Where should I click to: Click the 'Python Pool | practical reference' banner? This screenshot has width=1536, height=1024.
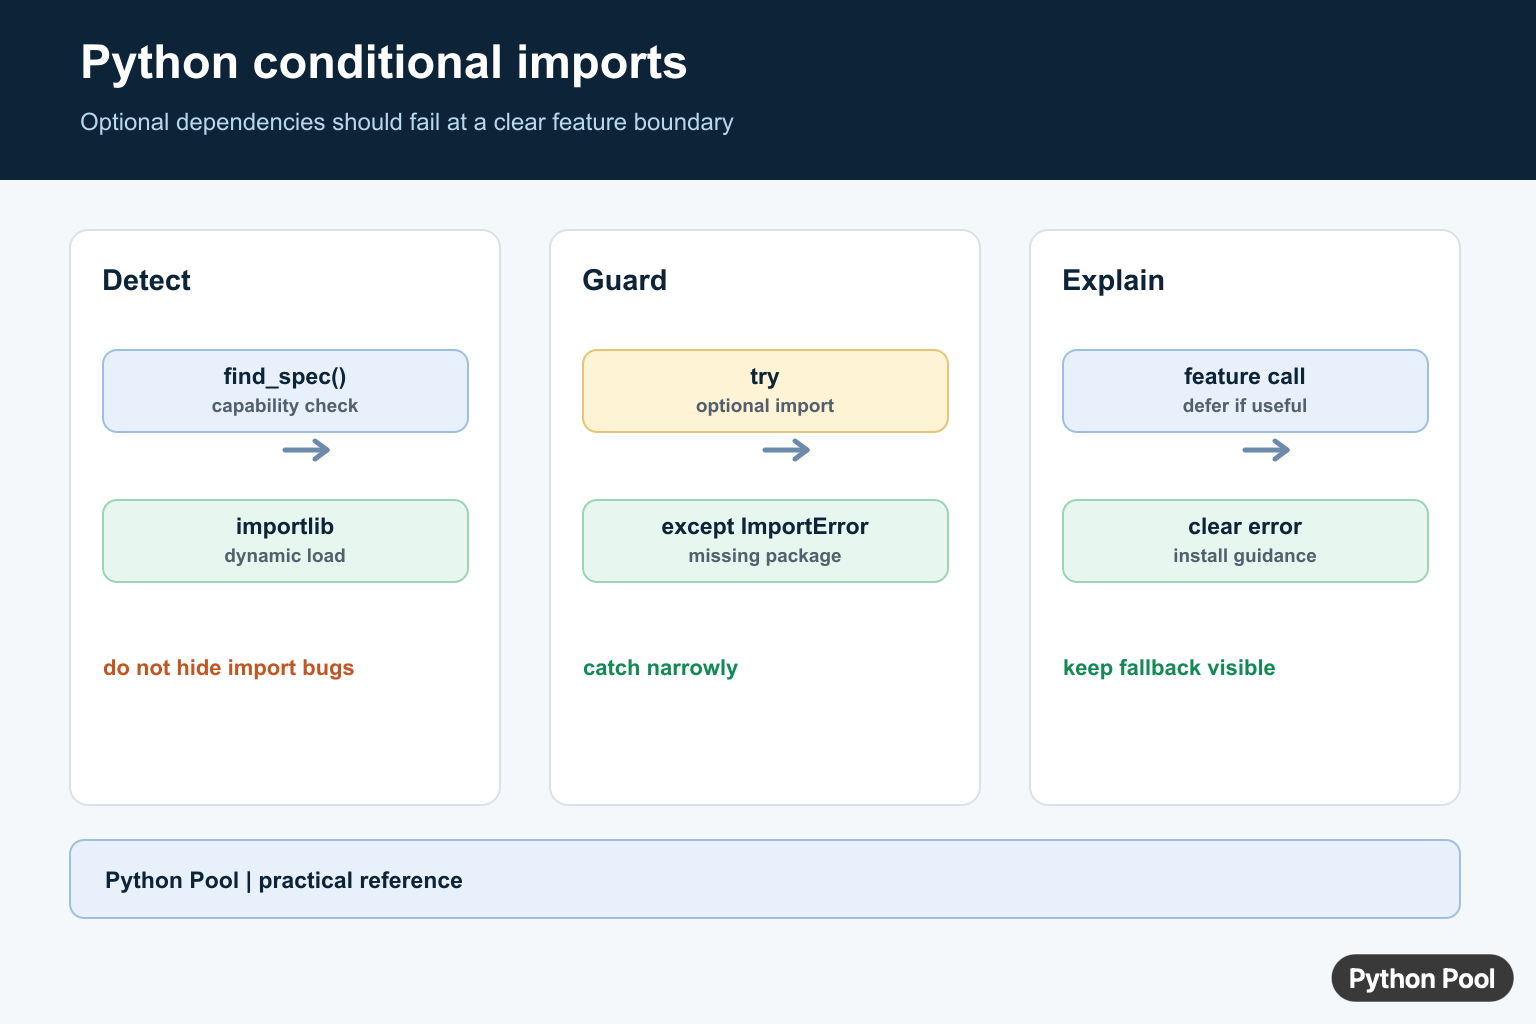(765, 879)
